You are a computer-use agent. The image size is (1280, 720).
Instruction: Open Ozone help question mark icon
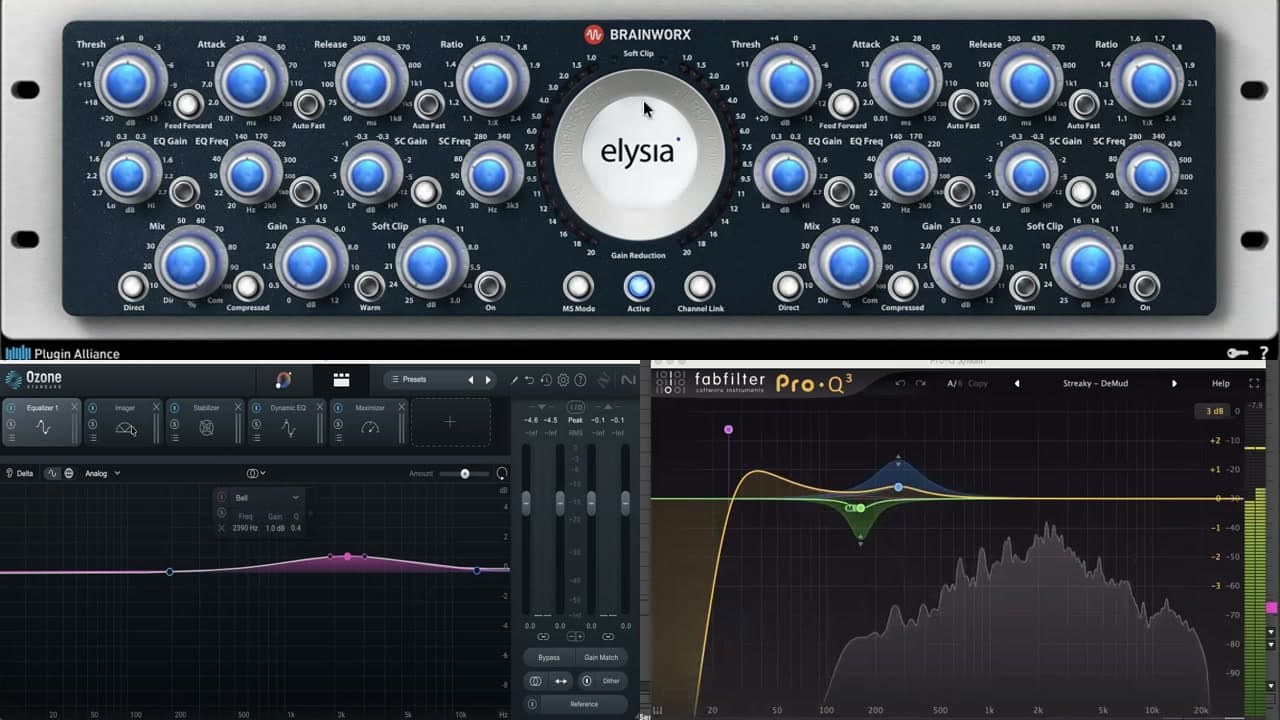coord(580,380)
